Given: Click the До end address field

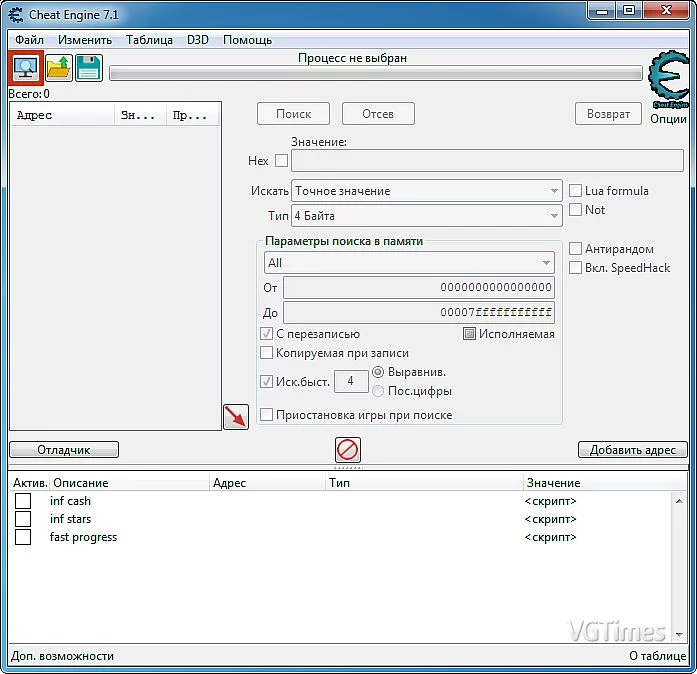Looking at the screenshot, I should tap(419, 312).
